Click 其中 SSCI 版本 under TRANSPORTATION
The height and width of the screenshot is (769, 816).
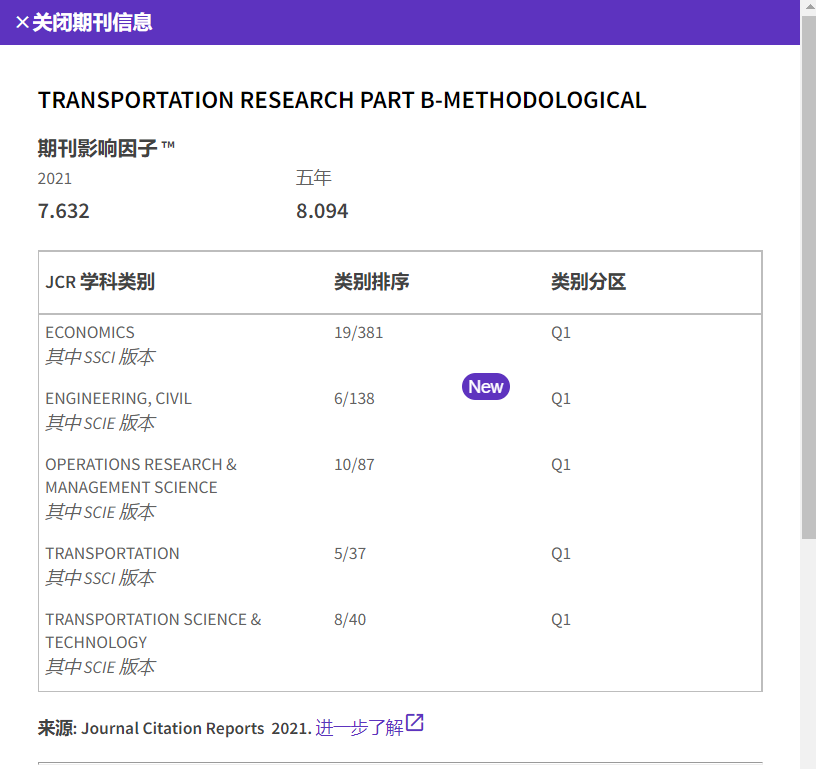[x=100, y=578]
